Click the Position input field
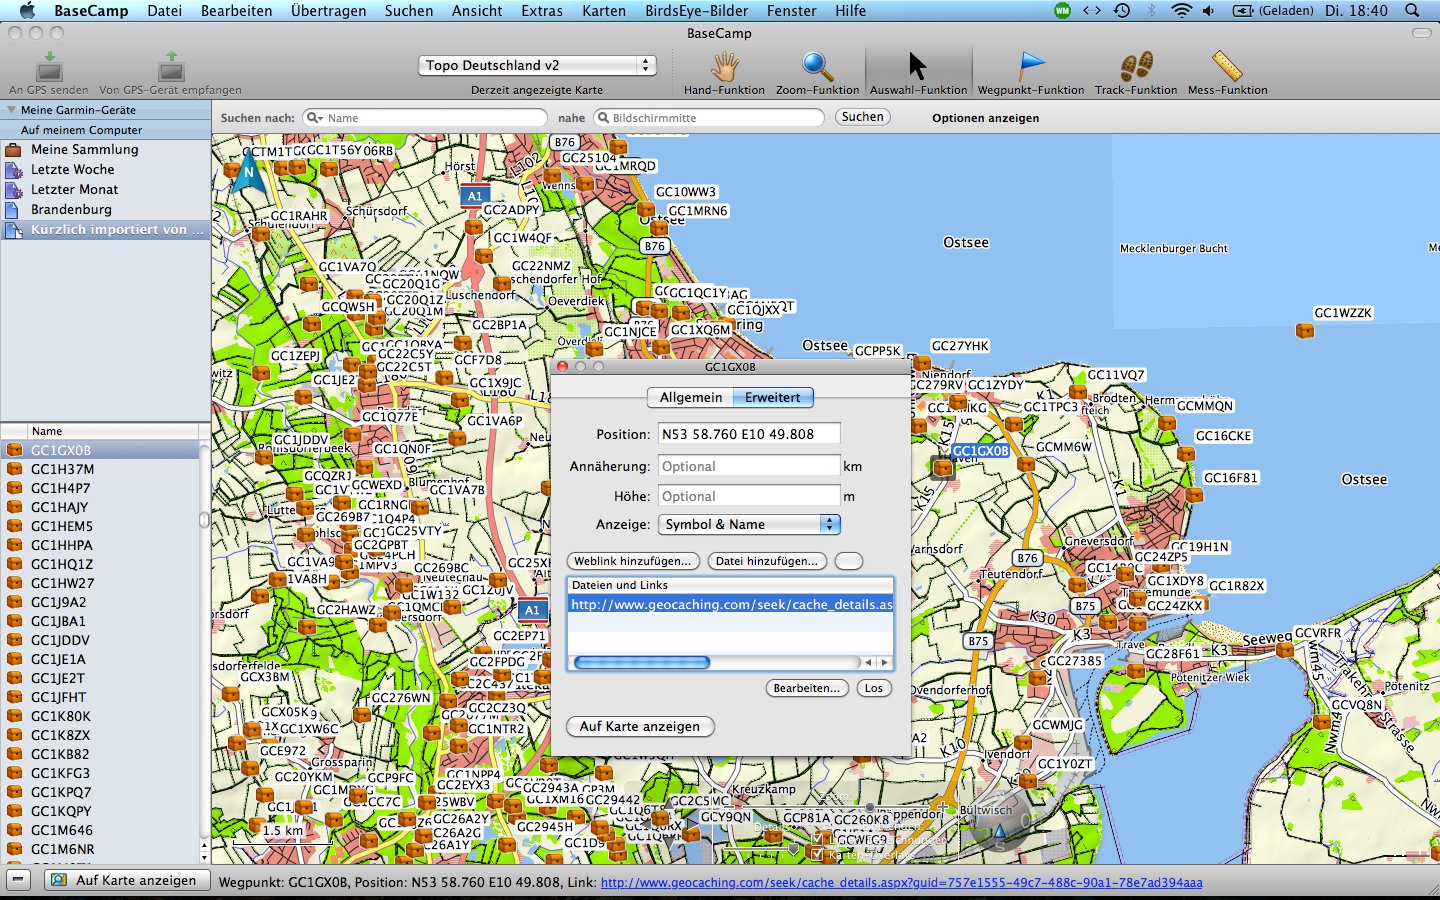This screenshot has height=900, width=1440. pyautogui.click(x=749, y=434)
